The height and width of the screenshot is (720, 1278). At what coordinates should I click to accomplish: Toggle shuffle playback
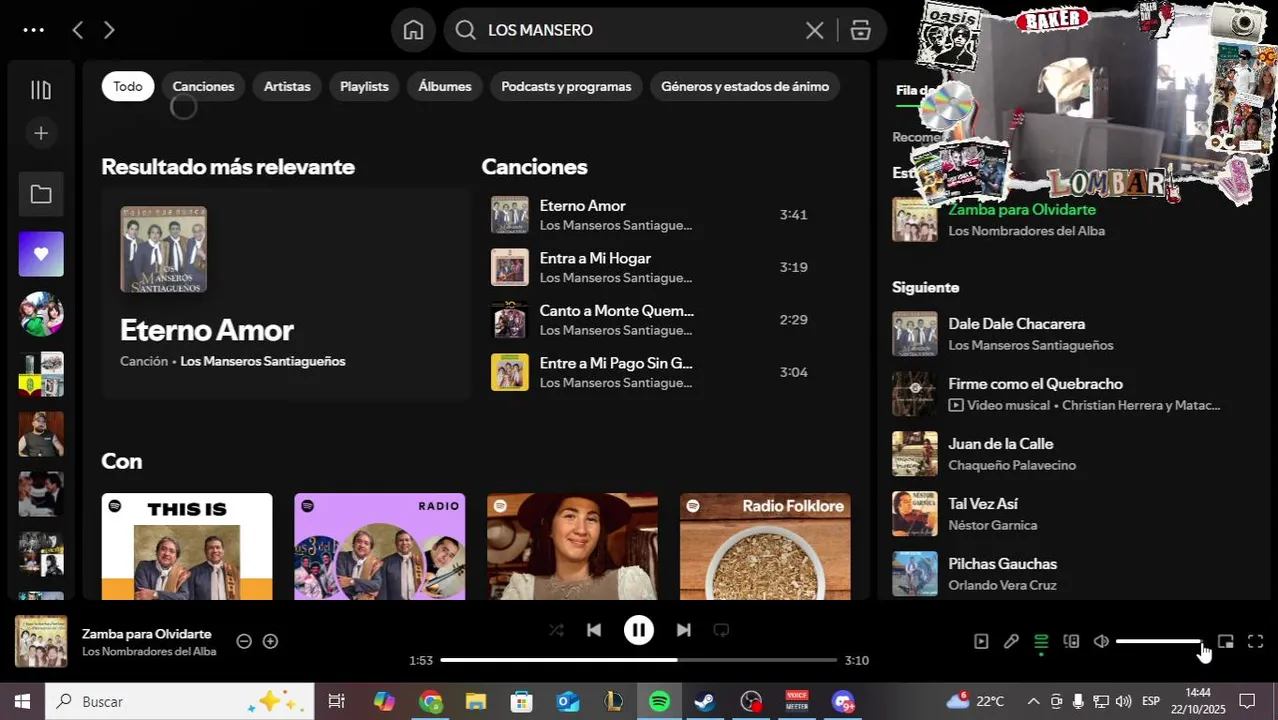556,630
